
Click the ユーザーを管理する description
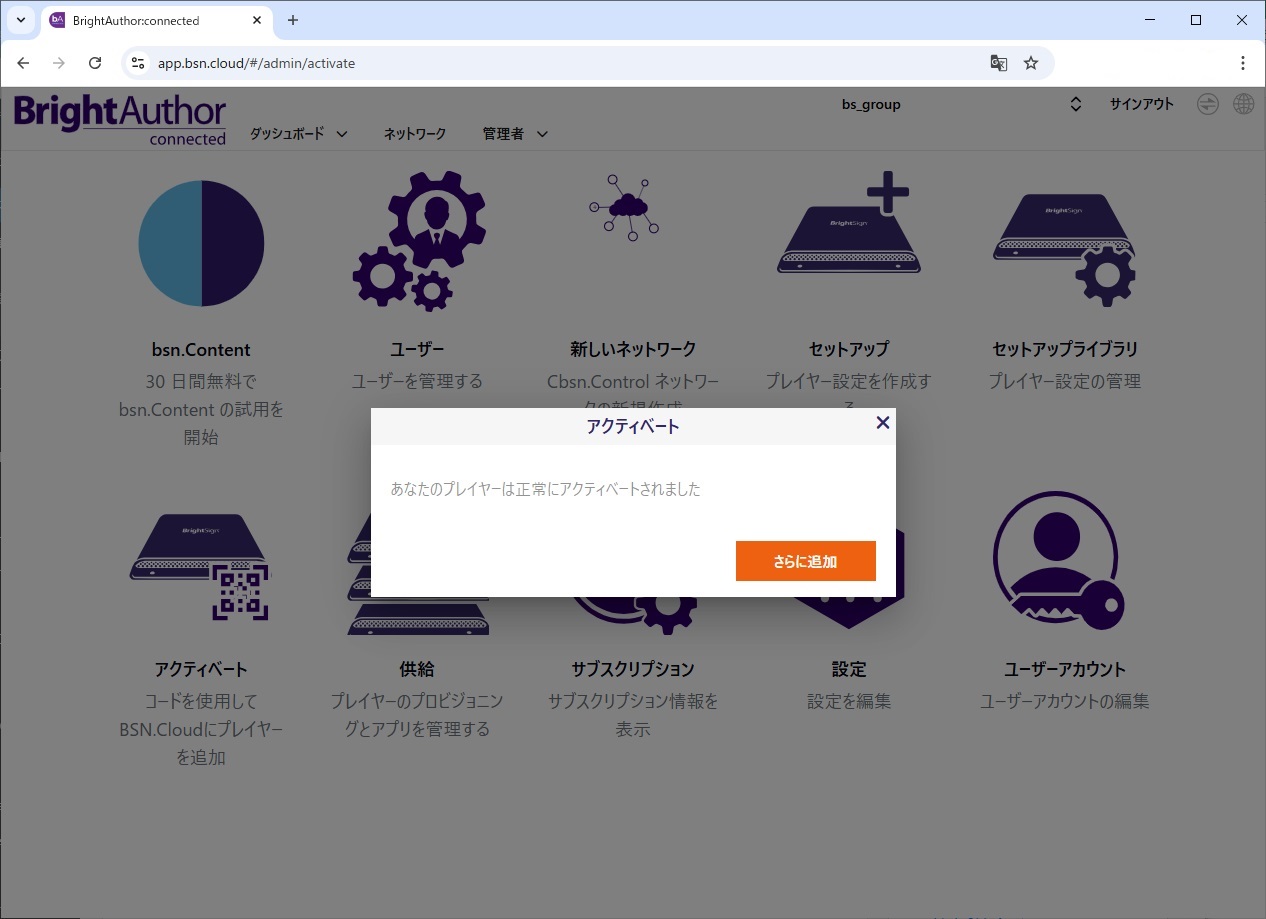tap(417, 381)
